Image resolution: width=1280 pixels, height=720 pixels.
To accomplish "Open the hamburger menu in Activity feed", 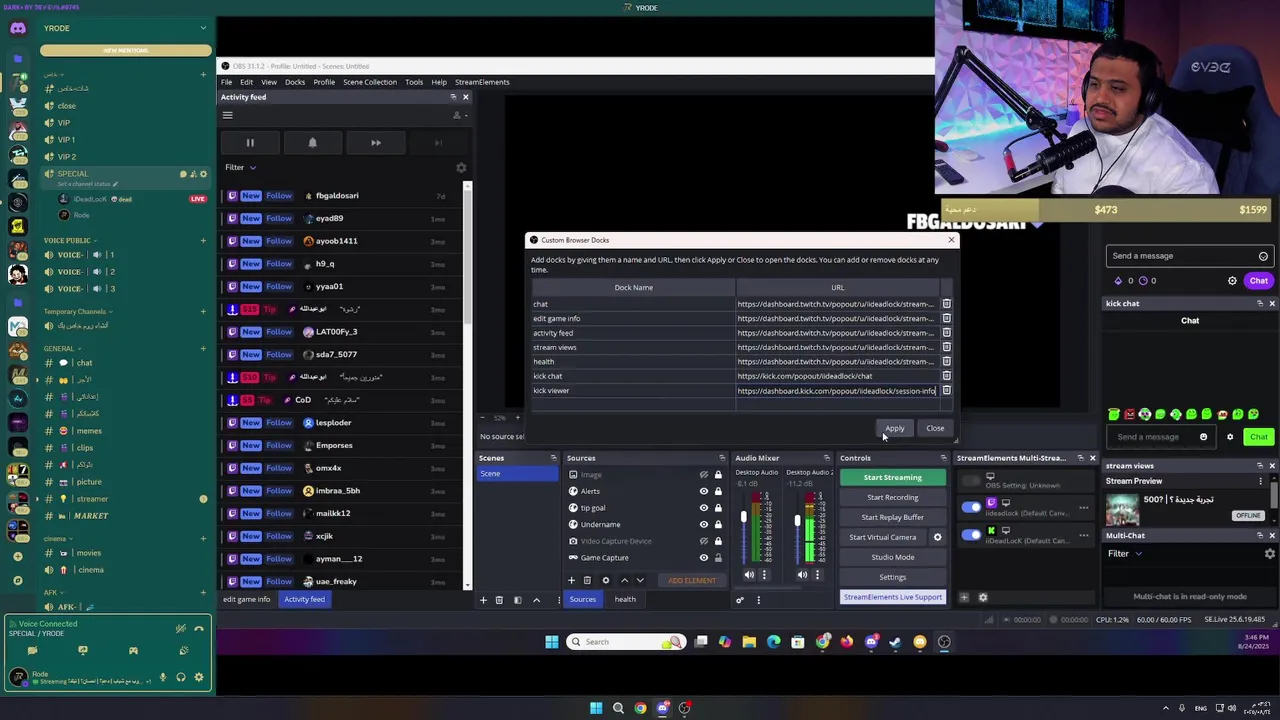I will click(x=227, y=115).
